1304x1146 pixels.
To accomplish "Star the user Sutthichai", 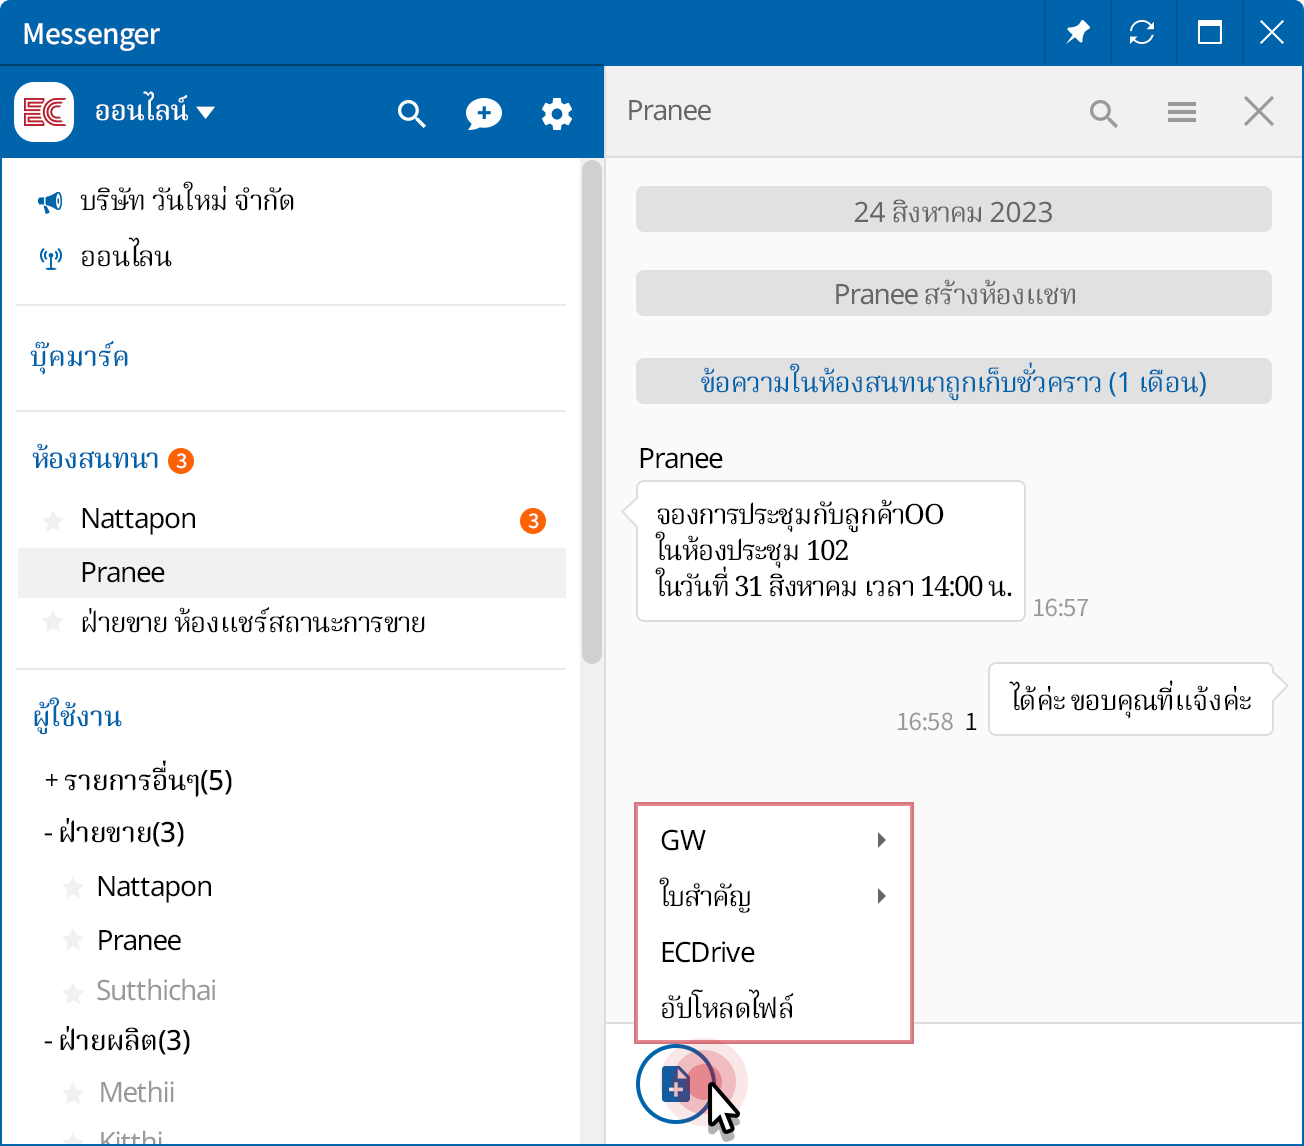I will coord(73,992).
